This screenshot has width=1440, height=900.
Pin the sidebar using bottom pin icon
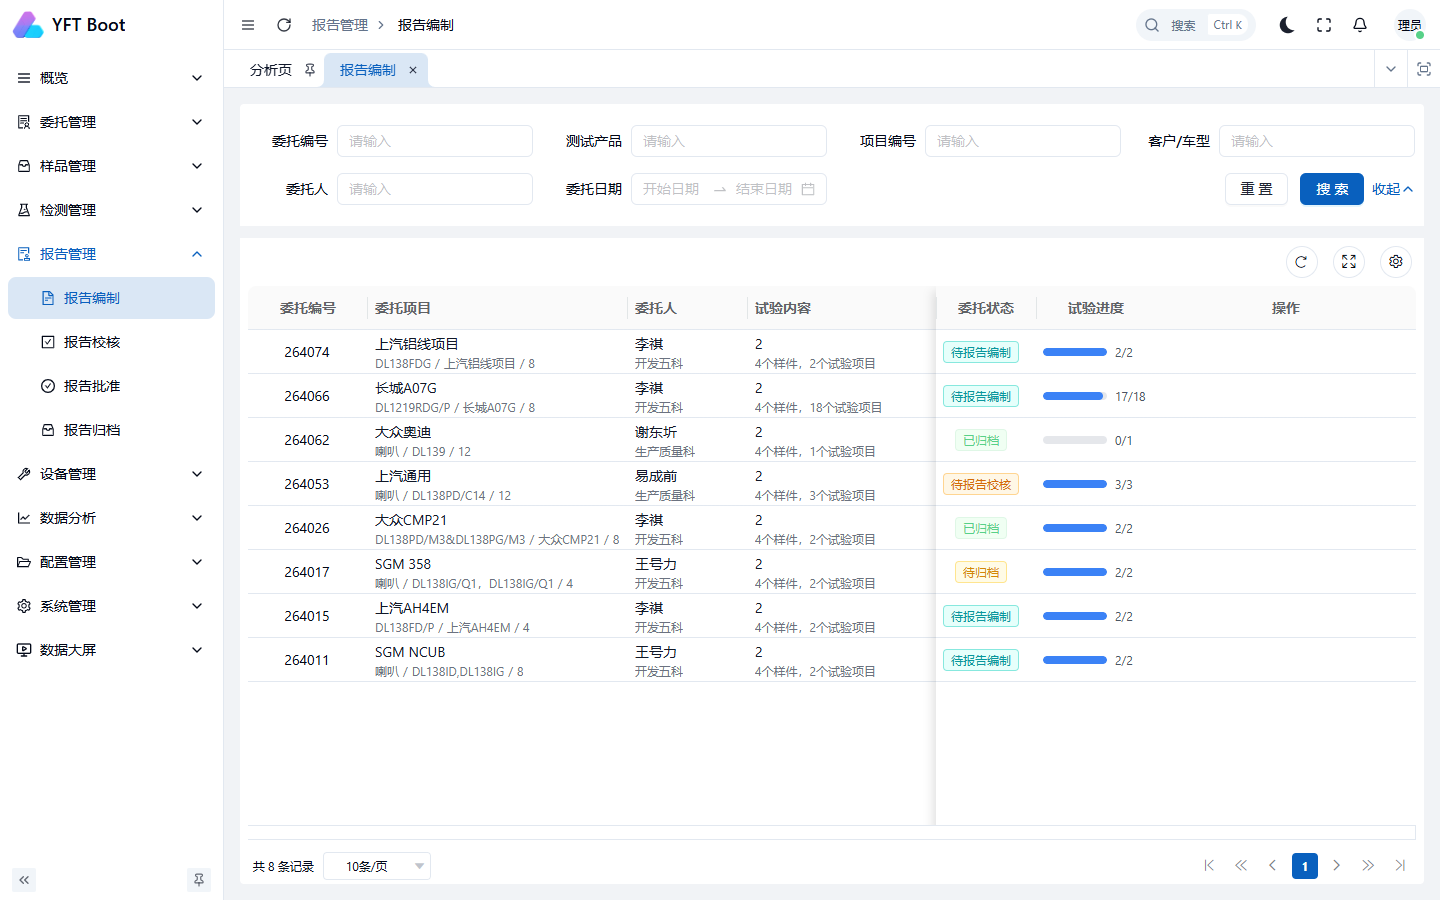click(199, 880)
